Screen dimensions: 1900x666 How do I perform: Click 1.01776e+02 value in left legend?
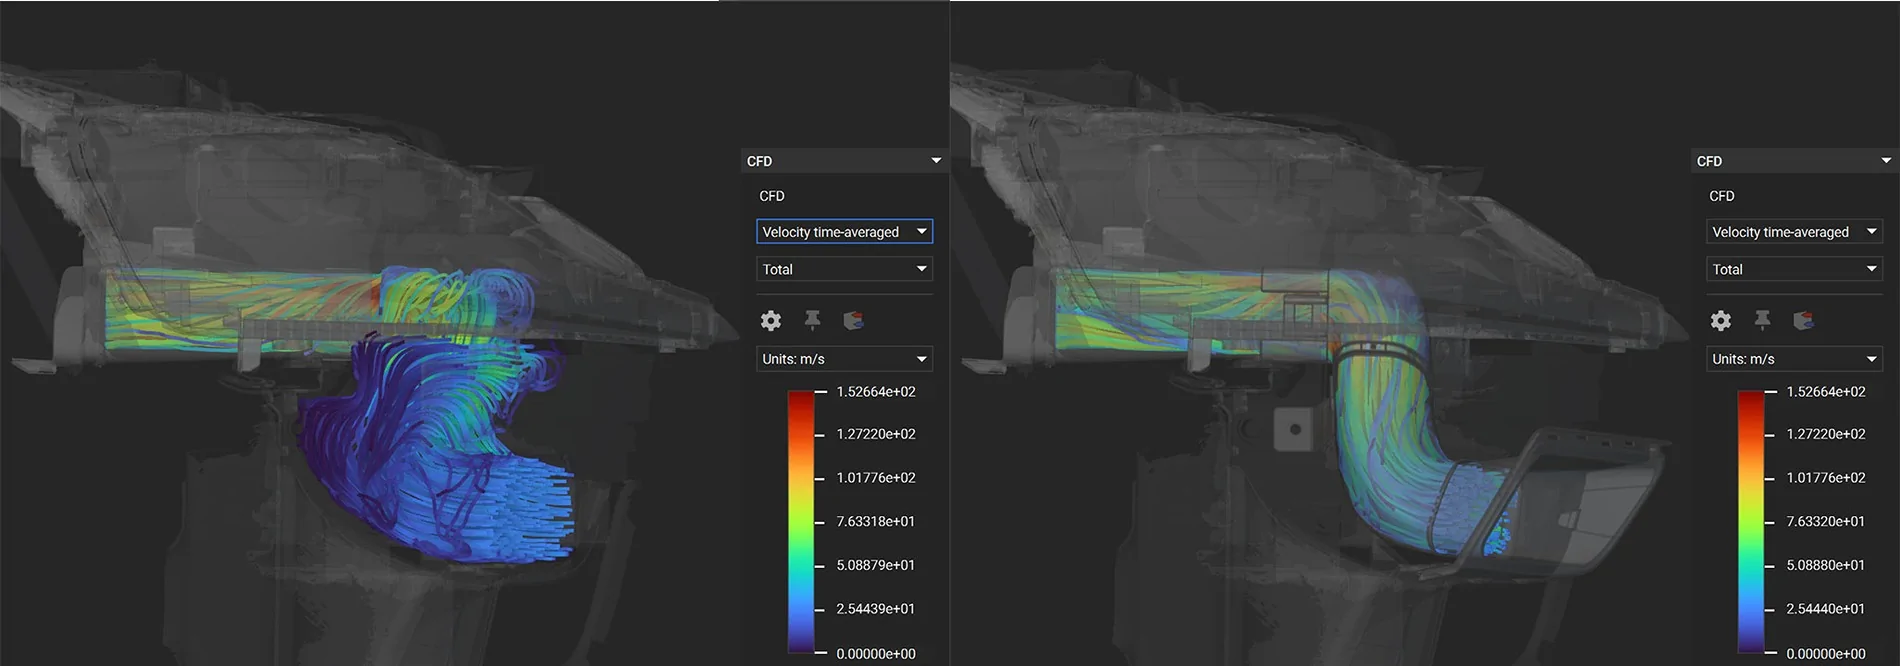(x=876, y=478)
